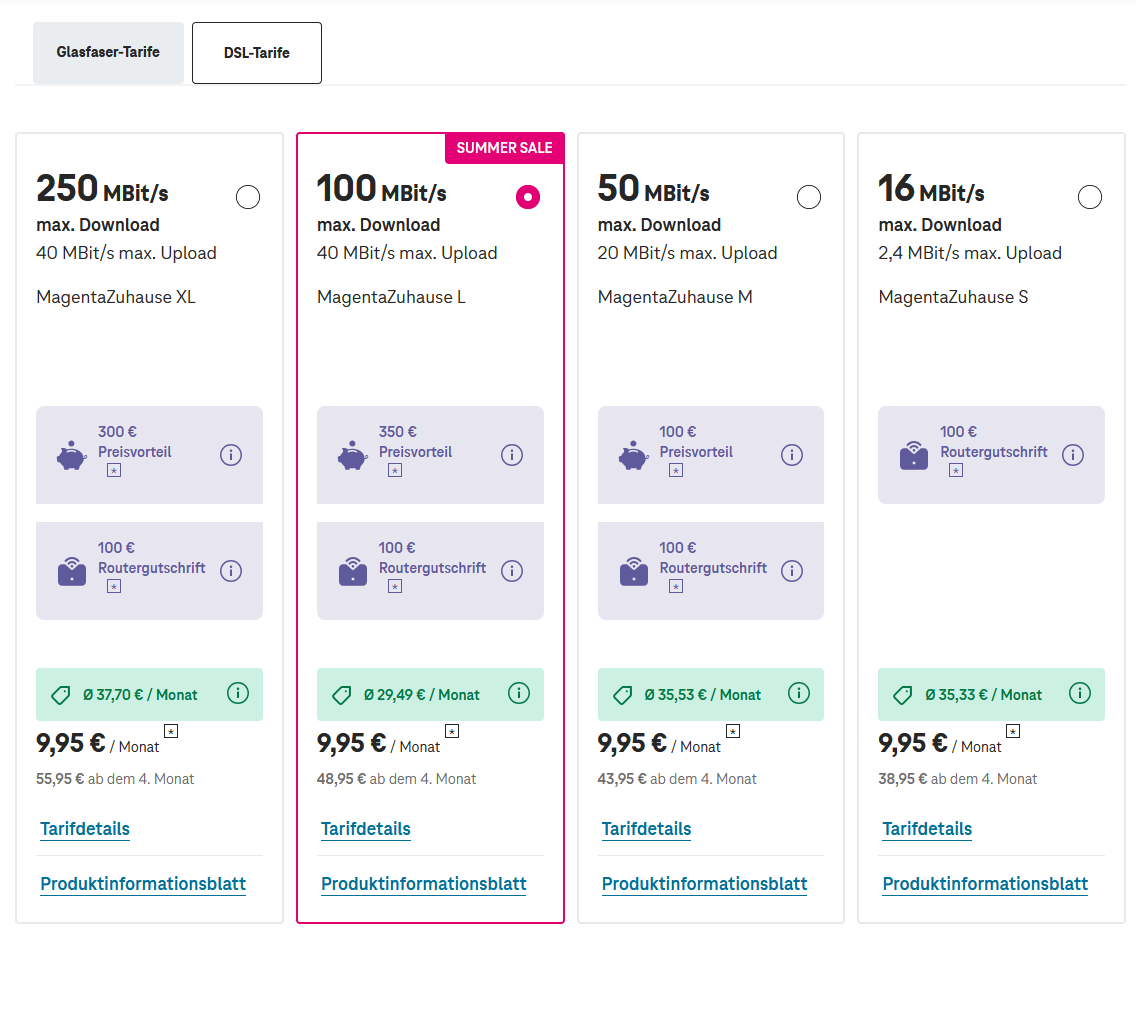Click info icon for MagentaZuhause S Routergutschrift
Viewport: 1136px width, 1014px height.
pyautogui.click(x=1073, y=455)
